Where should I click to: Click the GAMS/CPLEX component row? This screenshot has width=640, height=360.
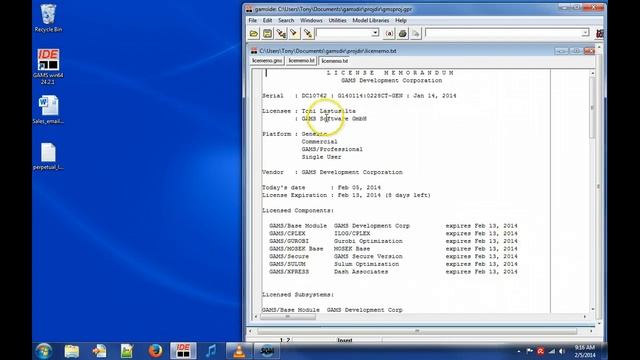(393, 233)
